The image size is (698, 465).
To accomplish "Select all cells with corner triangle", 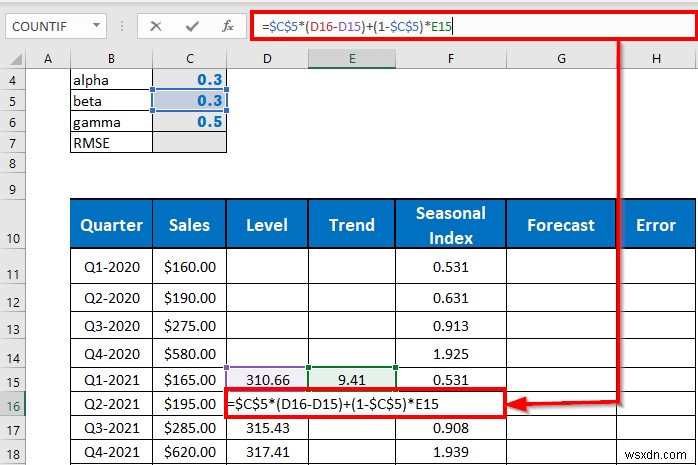I will pyautogui.click(x=16, y=59).
